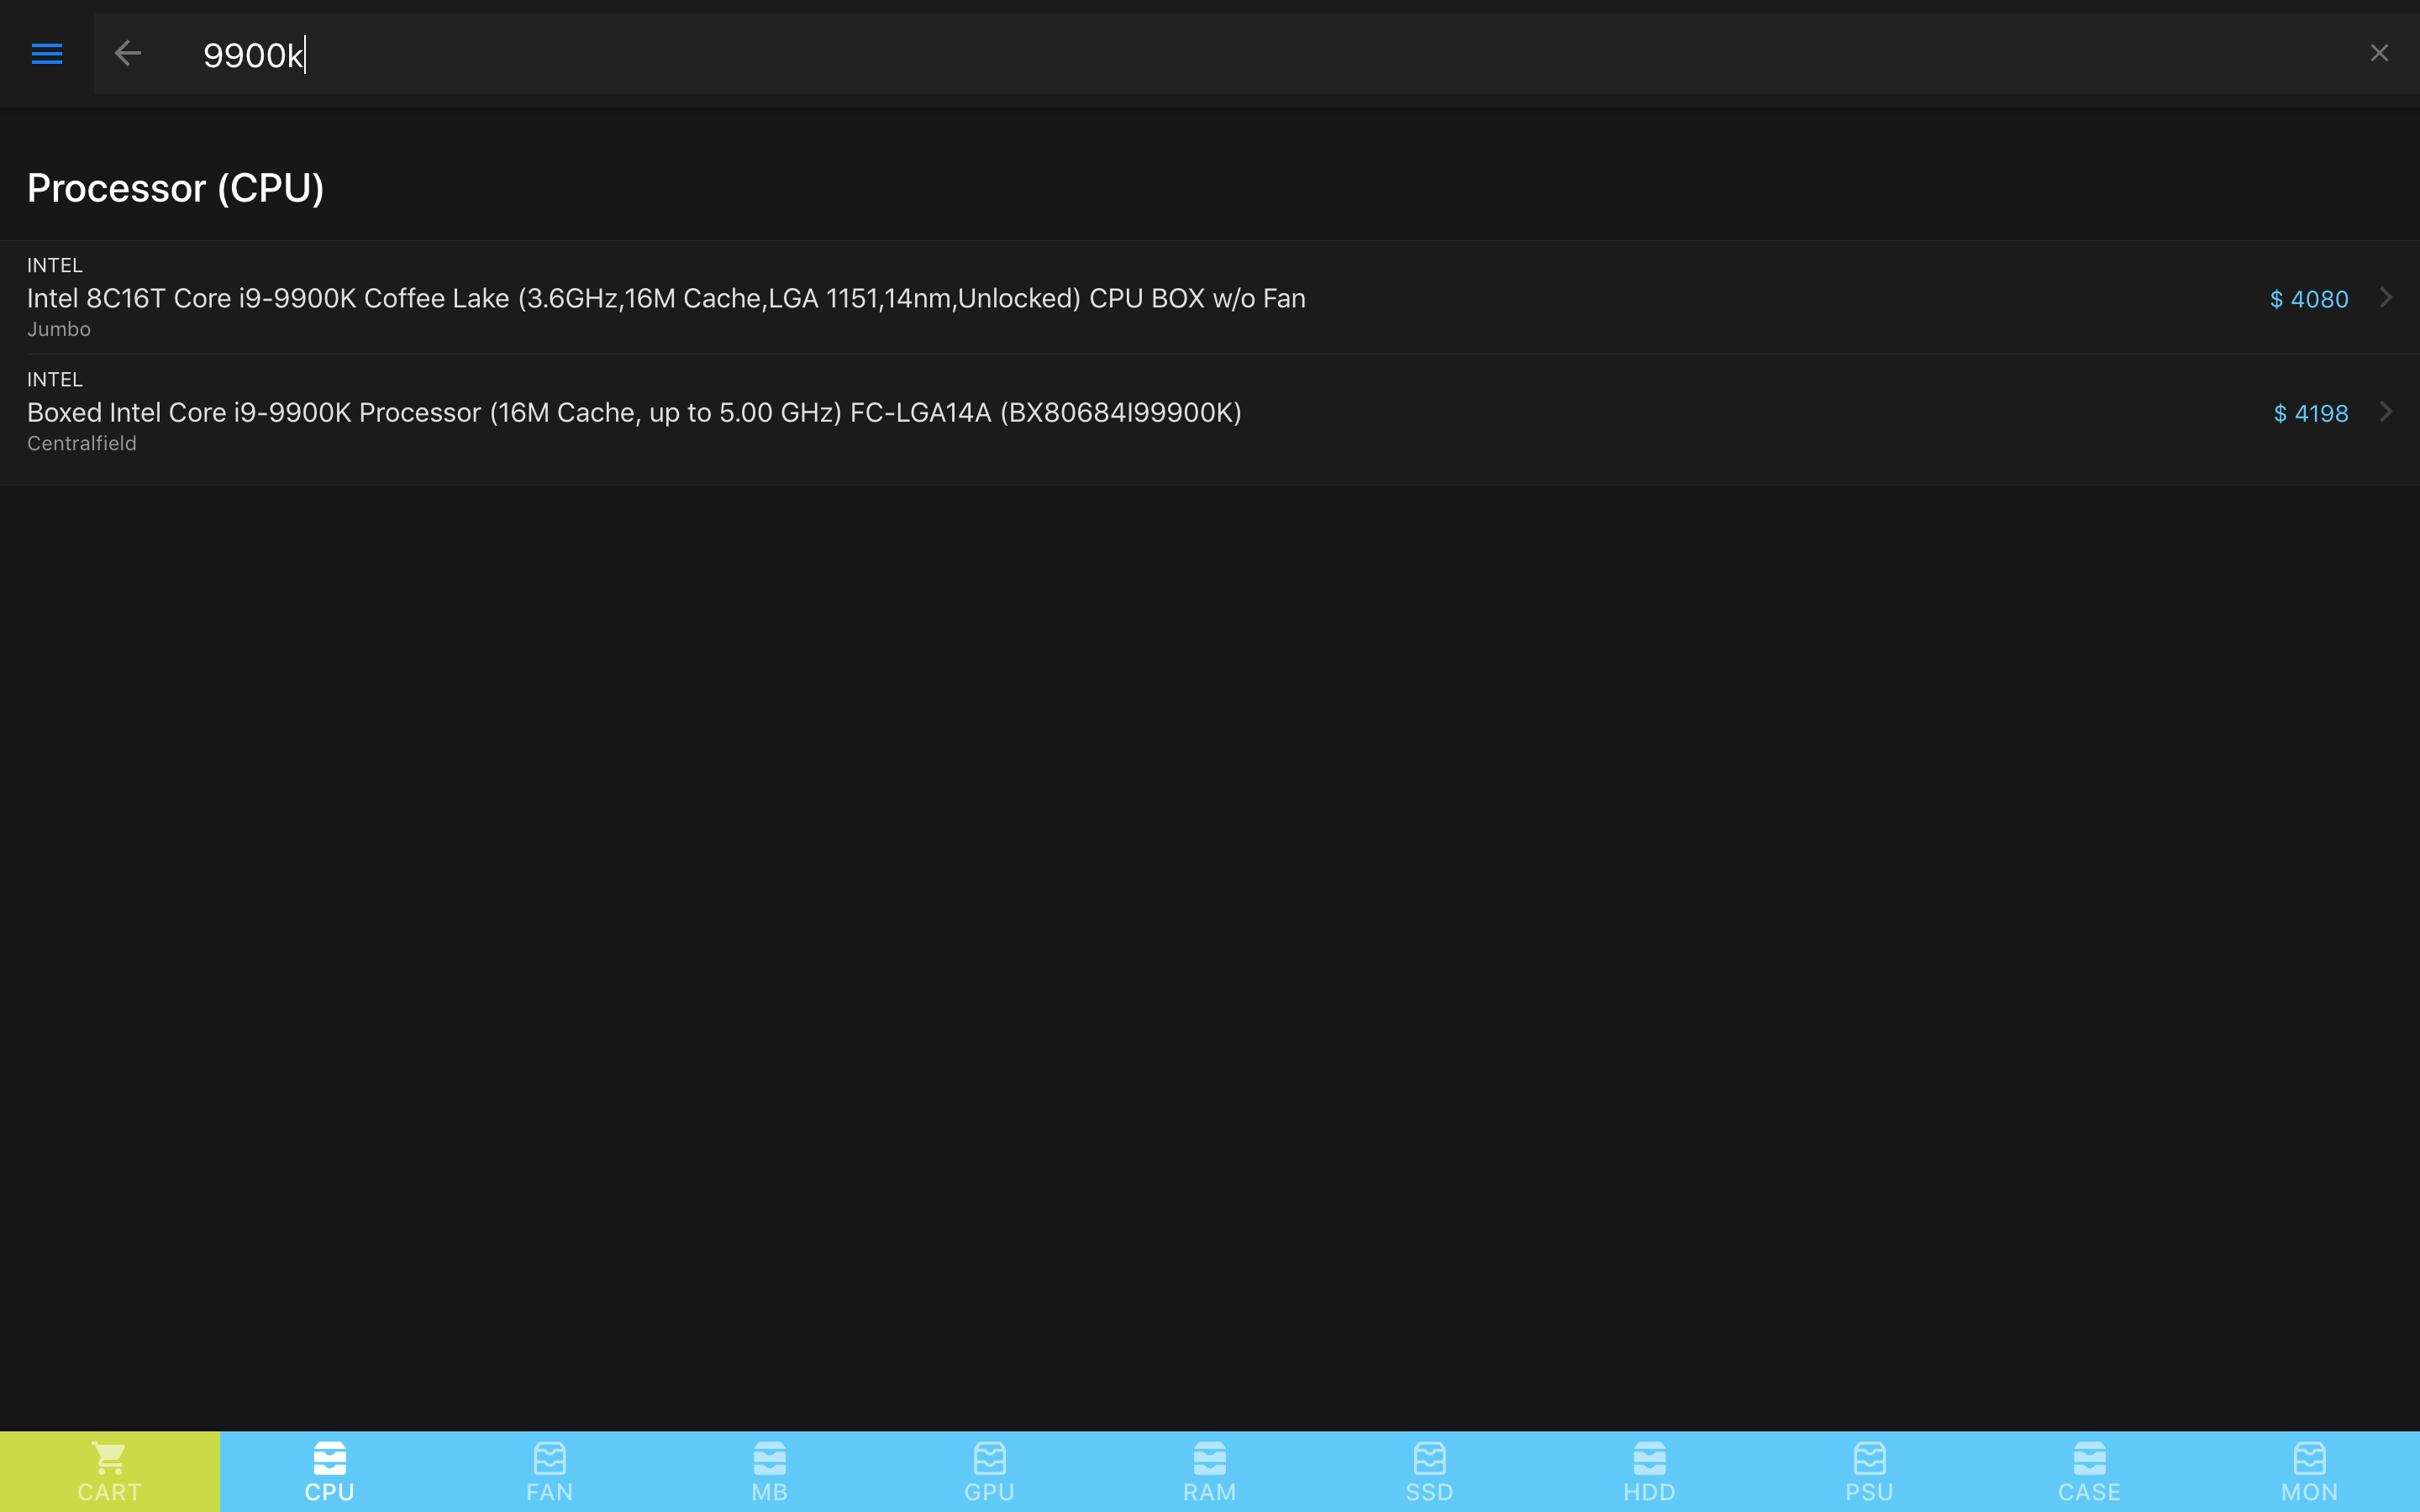Click the Jumbo vendor label
The image size is (2420, 1512).
[59, 329]
